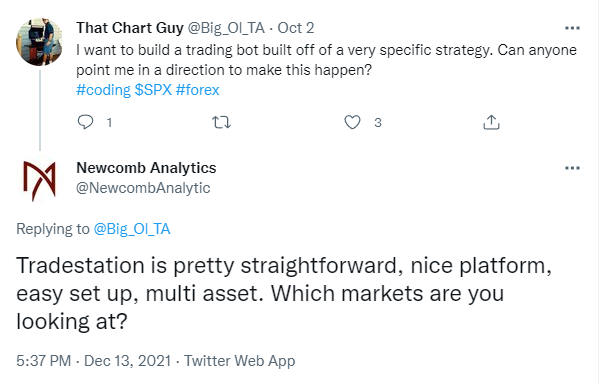Open the 5:37 PM · Dec 13, 2021 timestamp
605x384 pixels.
pos(94,361)
